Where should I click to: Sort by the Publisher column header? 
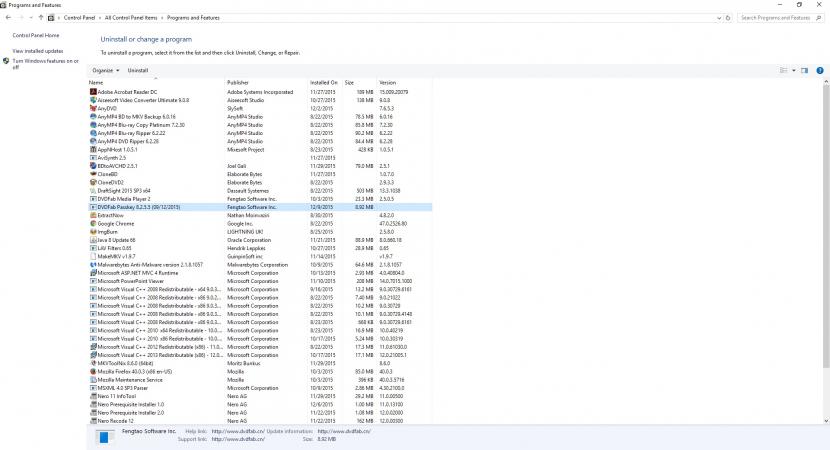[x=238, y=82]
